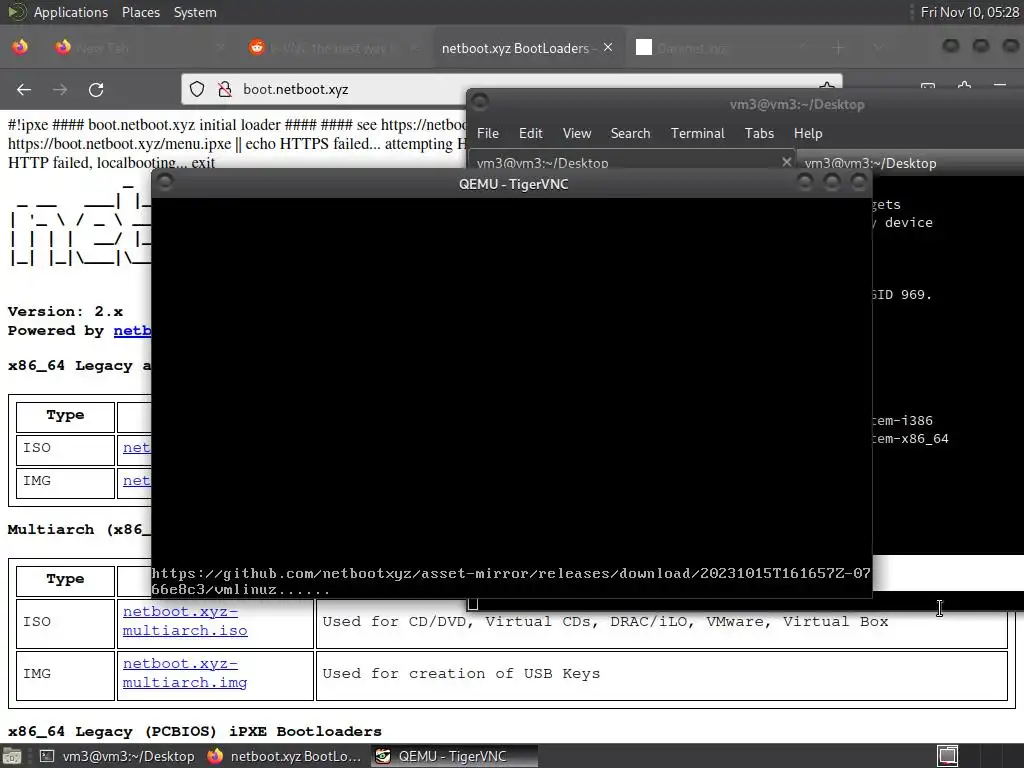Click the top panel launcher icon beside Applications
The image size is (1024, 768).
click(17, 12)
